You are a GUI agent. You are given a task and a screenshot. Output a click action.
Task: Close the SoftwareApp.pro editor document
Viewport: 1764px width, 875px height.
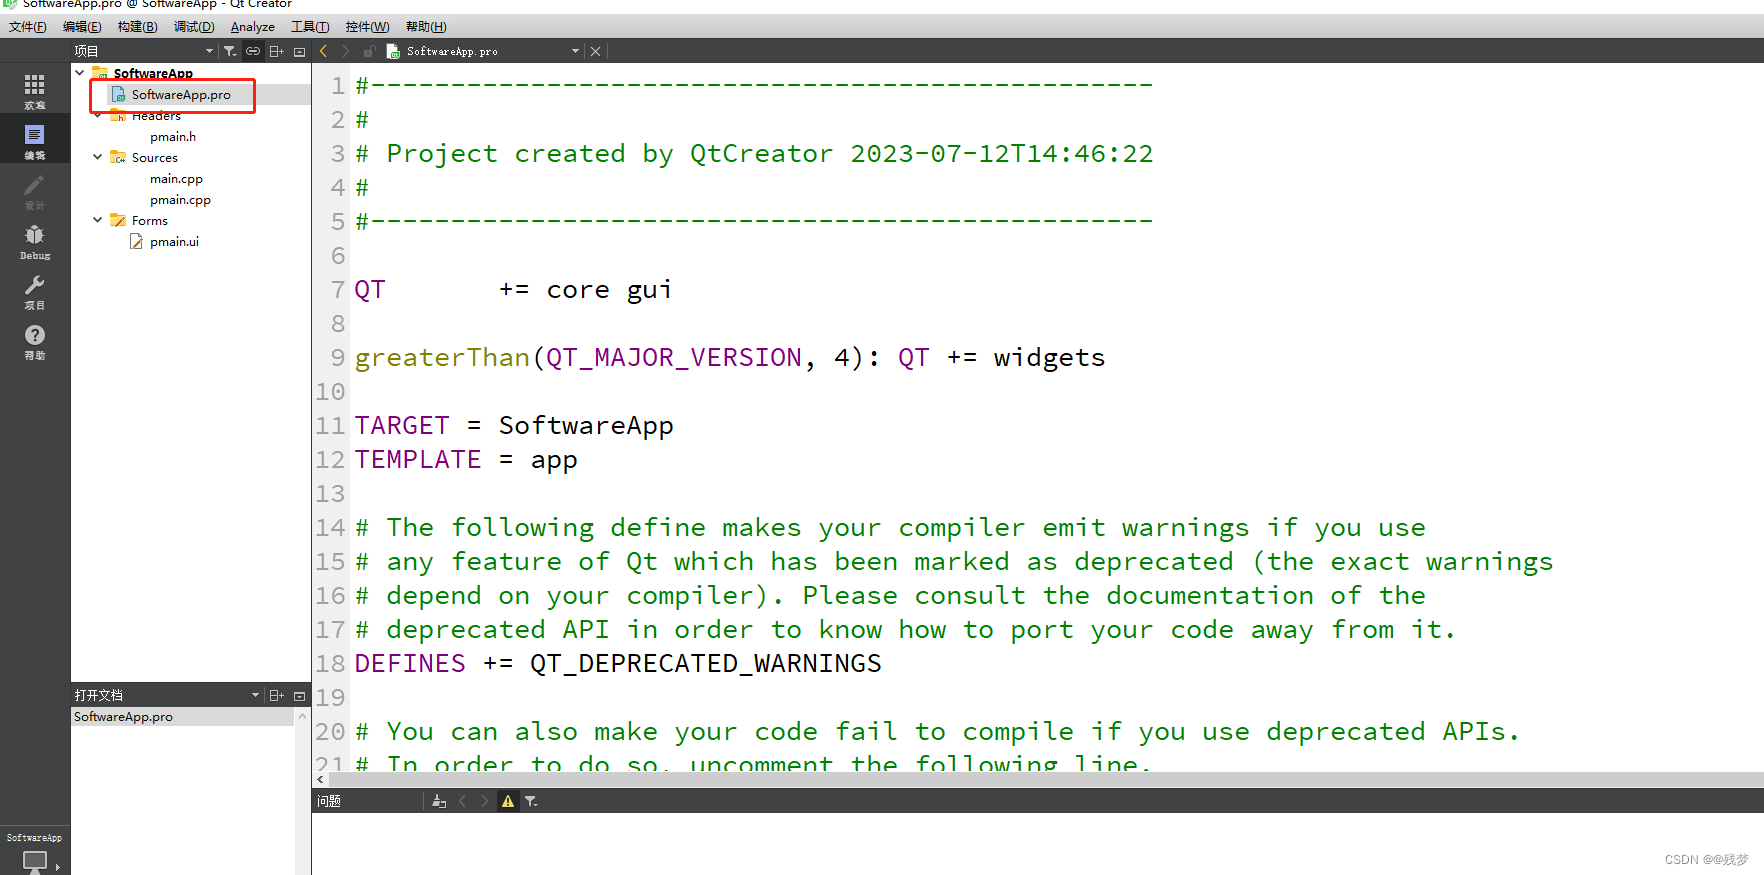(x=595, y=51)
